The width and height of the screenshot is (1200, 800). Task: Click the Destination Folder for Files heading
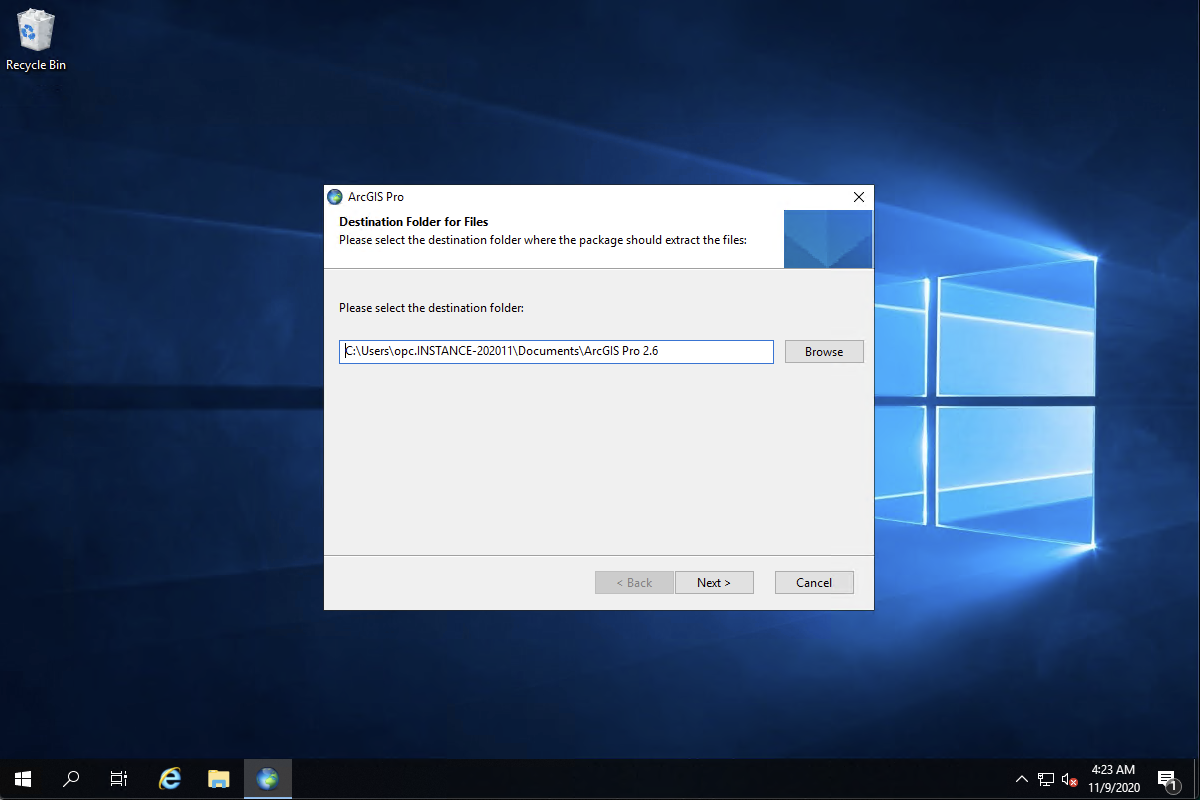point(413,221)
